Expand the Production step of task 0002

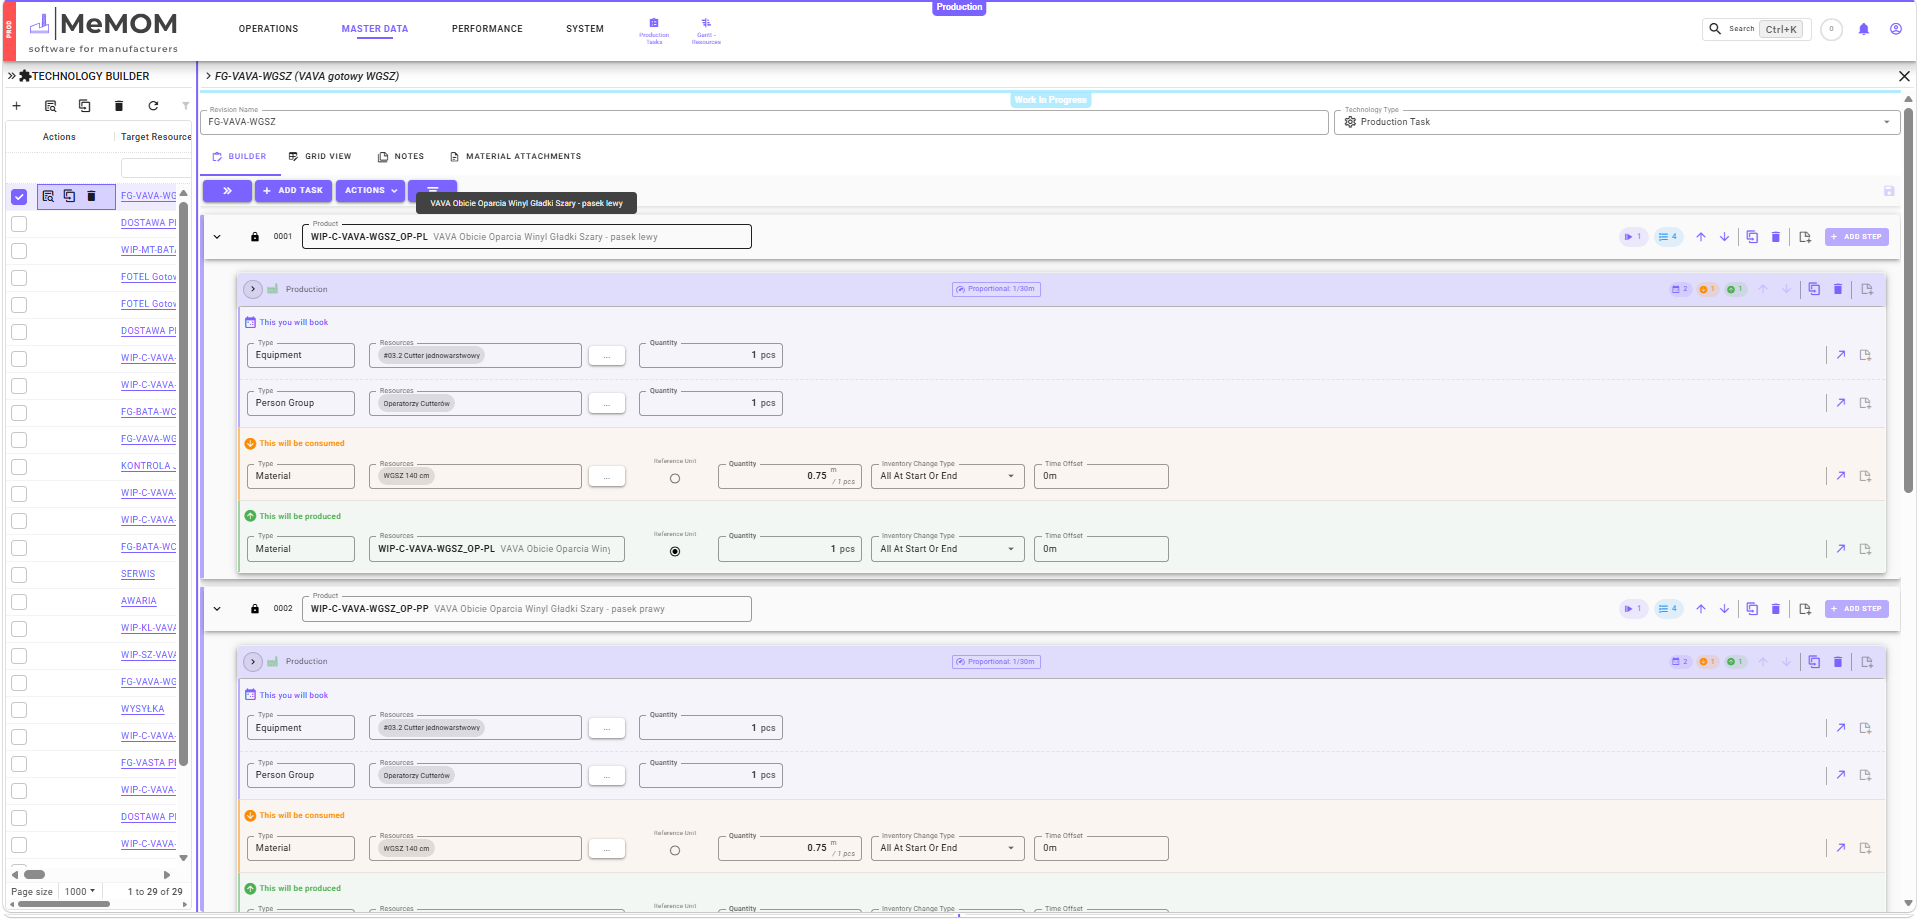click(253, 662)
